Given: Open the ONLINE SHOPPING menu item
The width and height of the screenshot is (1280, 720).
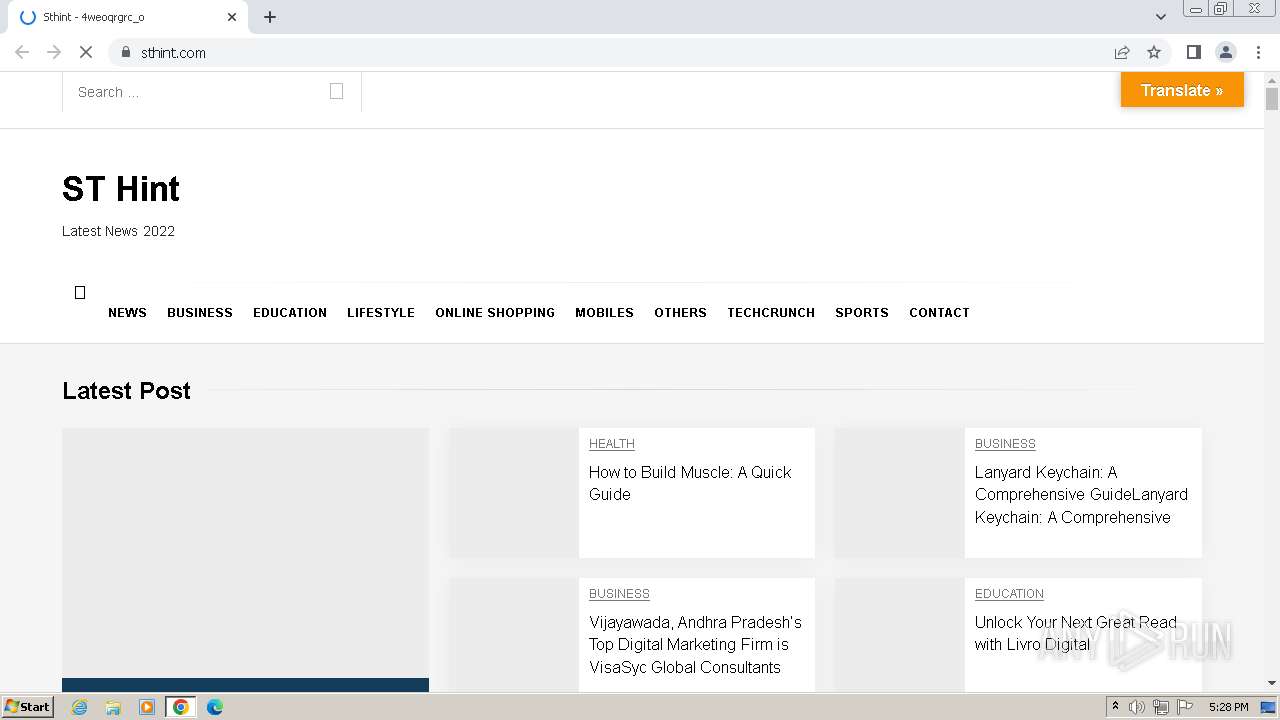Looking at the screenshot, I should [x=495, y=313].
